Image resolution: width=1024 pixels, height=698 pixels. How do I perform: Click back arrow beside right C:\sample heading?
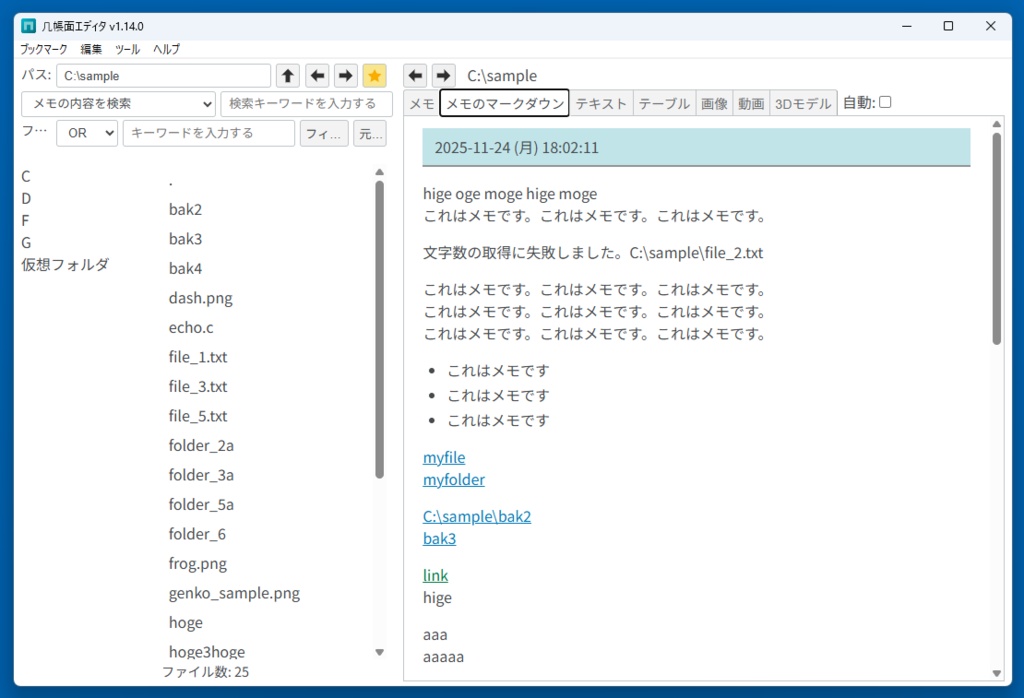click(x=415, y=76)
